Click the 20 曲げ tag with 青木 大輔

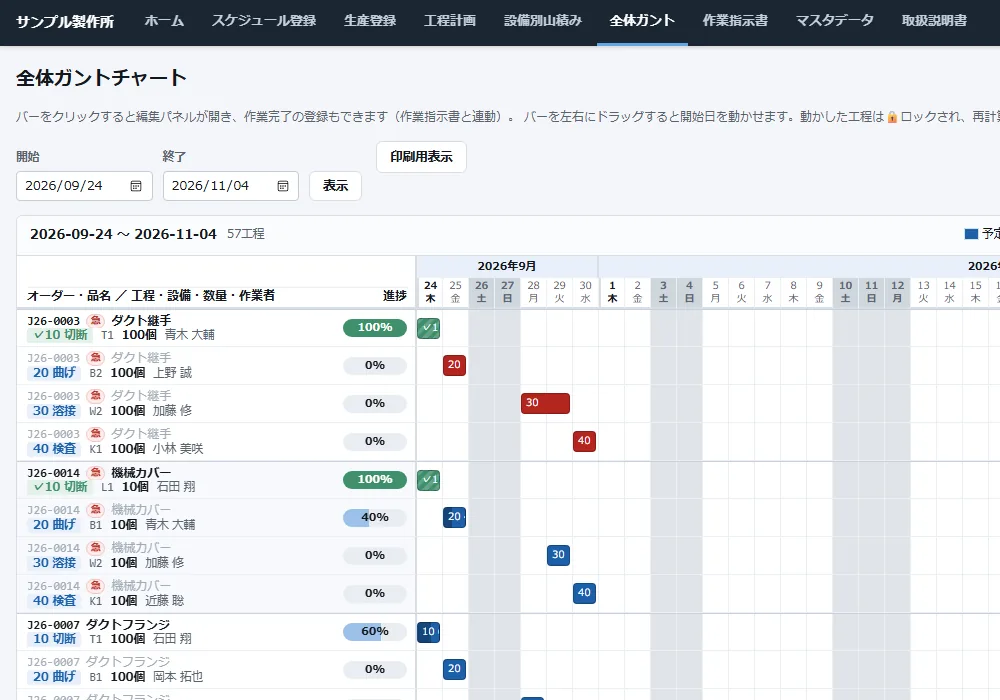[54, 525]
